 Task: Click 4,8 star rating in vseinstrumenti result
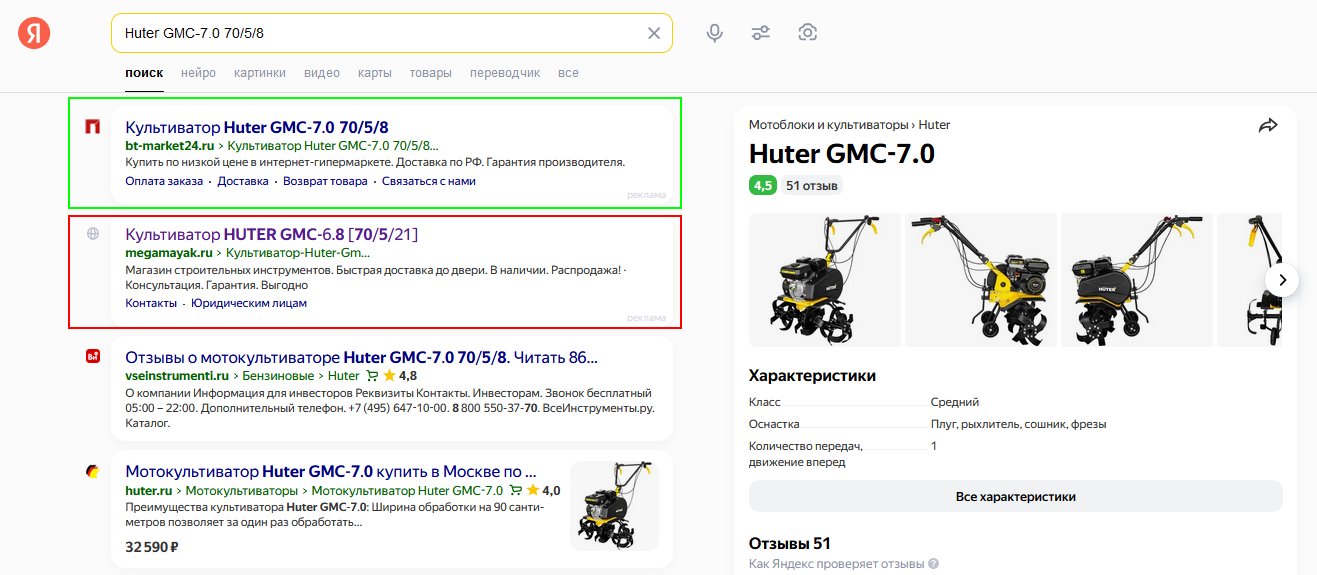pyautogui.click(x=400, y=376)
